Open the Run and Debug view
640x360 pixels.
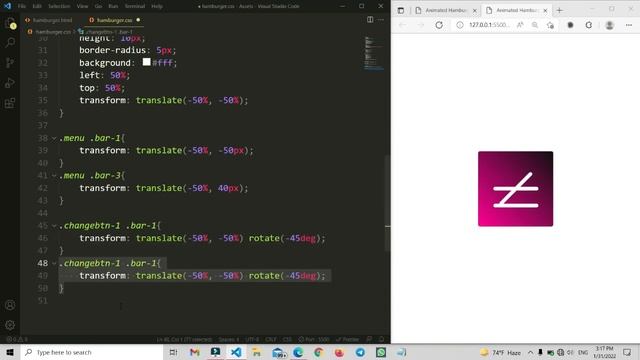click(x=10, y=83)
